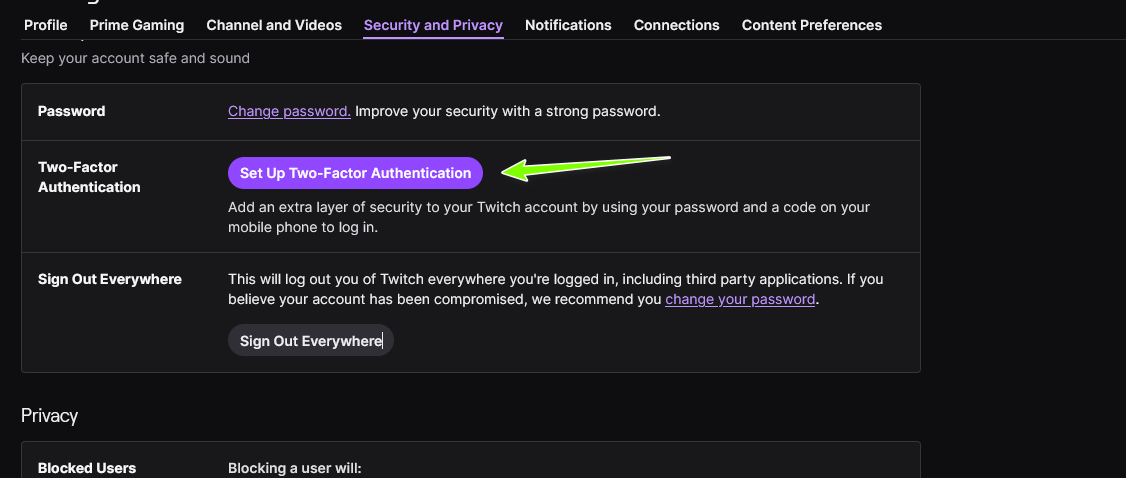Screen dimensions: 1126x478
Task: Click 'Keep your account safe and sound' subtitle
Action: (135, 58)
